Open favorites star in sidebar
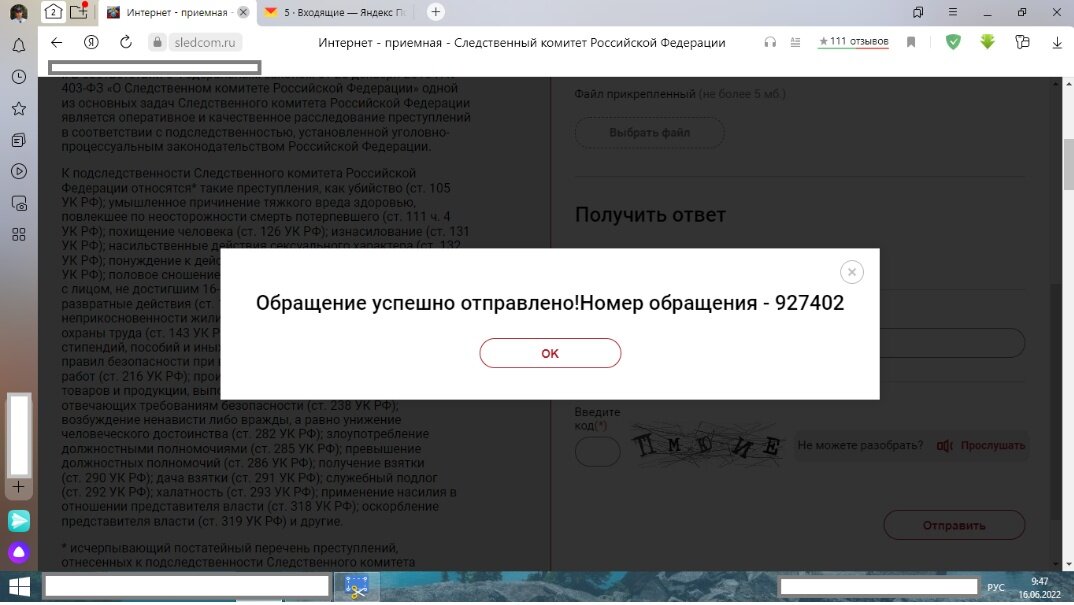This screenshot has width=1074, height=605. click(19, 108)
